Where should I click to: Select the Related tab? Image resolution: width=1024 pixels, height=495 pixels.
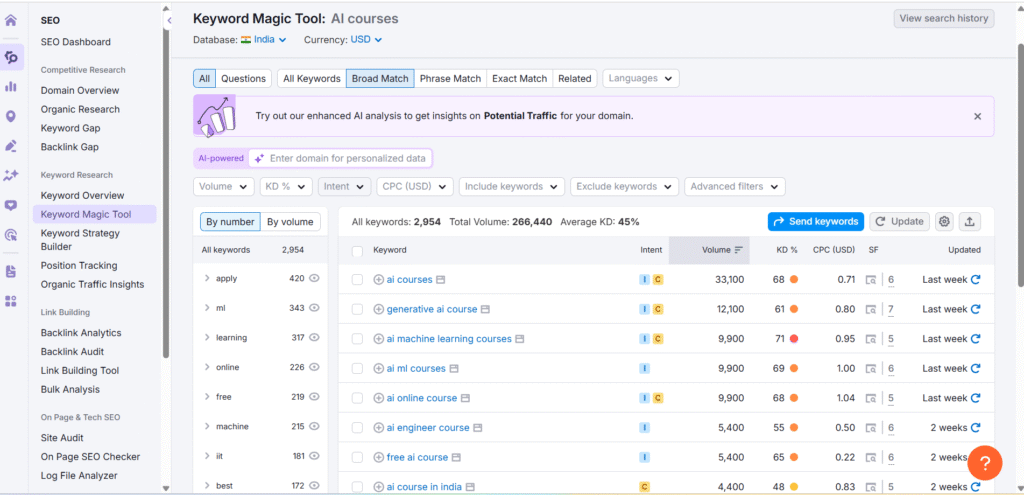tap(575, 78)
